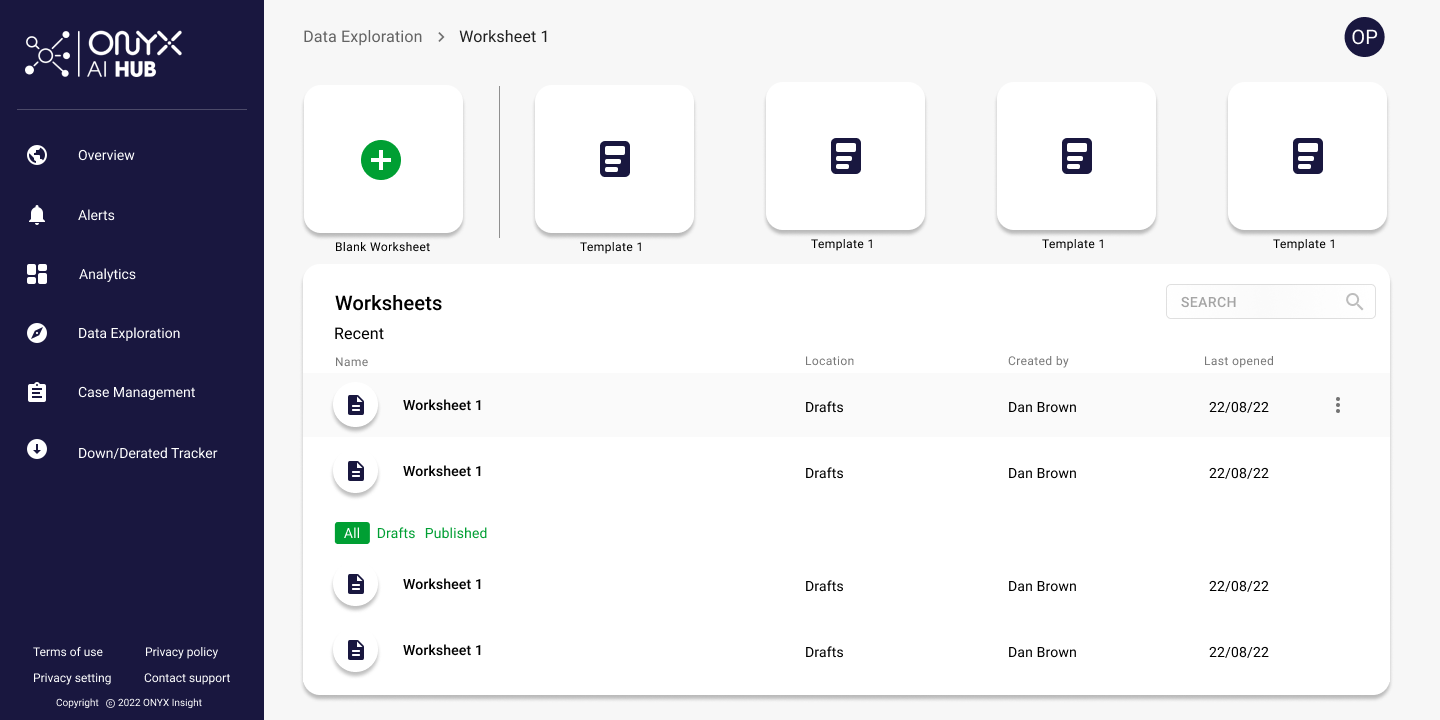The width and height of the screenshot is (1440, 720).
Task: Click the 22/08/22 date beside the three-dot menu
Action: 1239,407
